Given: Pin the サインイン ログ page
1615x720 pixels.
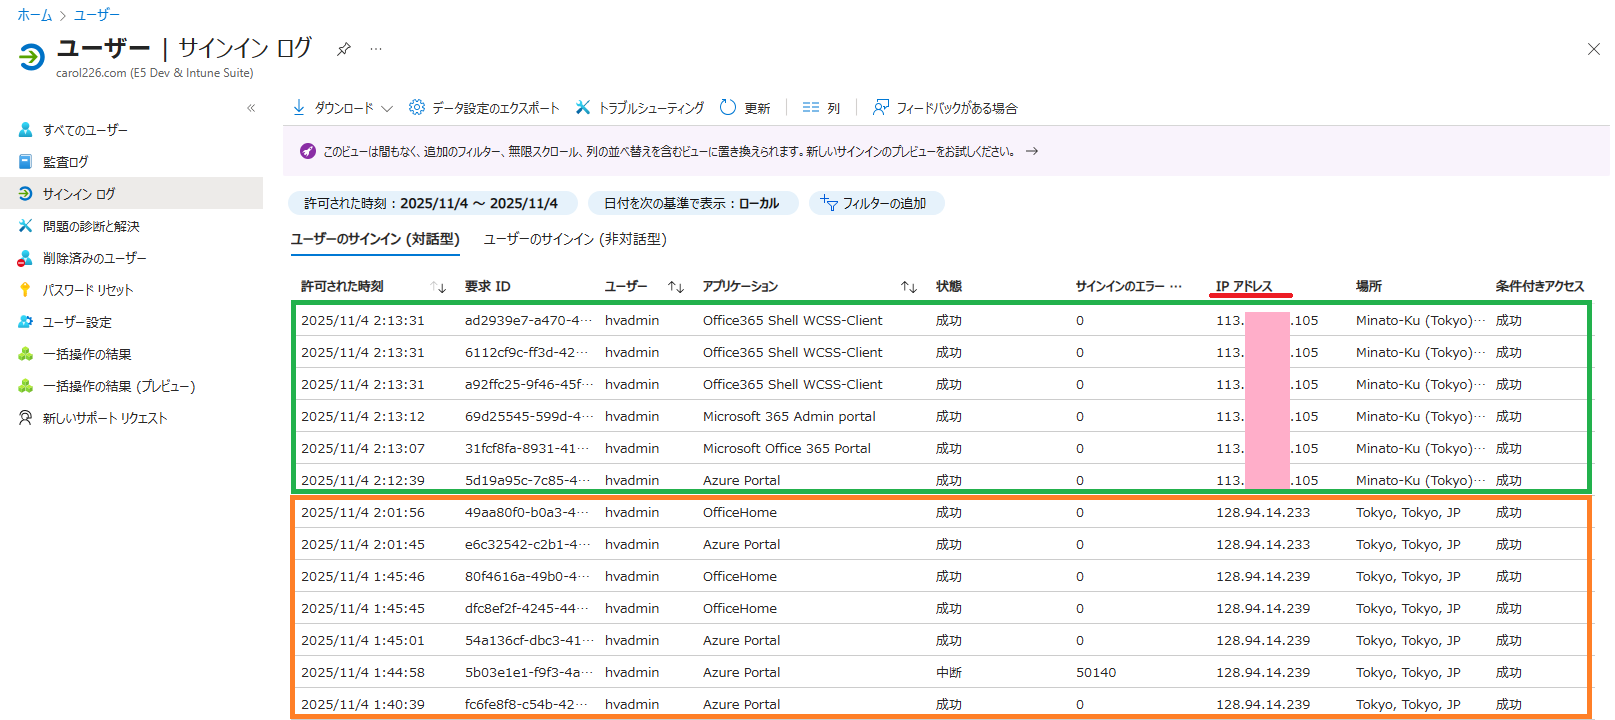Looking at the screenshot, I should (x=344, y=49).
